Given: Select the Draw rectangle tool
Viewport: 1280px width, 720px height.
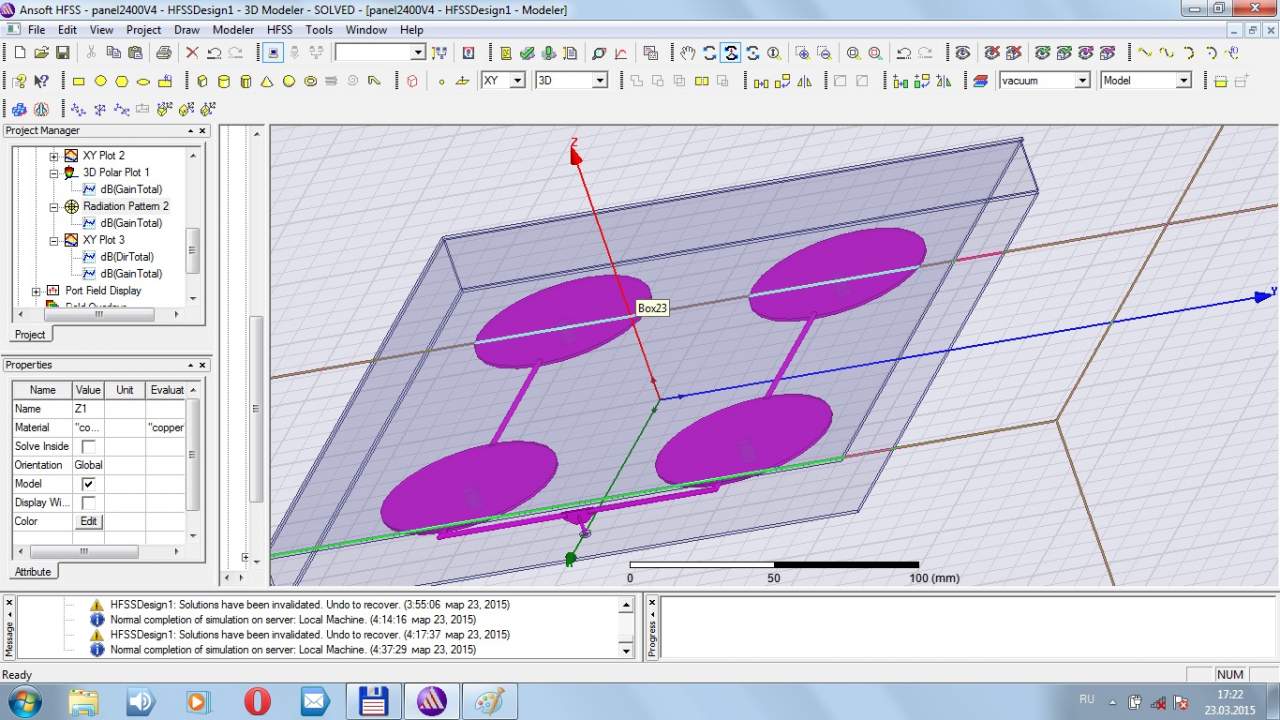Looking at the screenshot, I should pos(78,81).
